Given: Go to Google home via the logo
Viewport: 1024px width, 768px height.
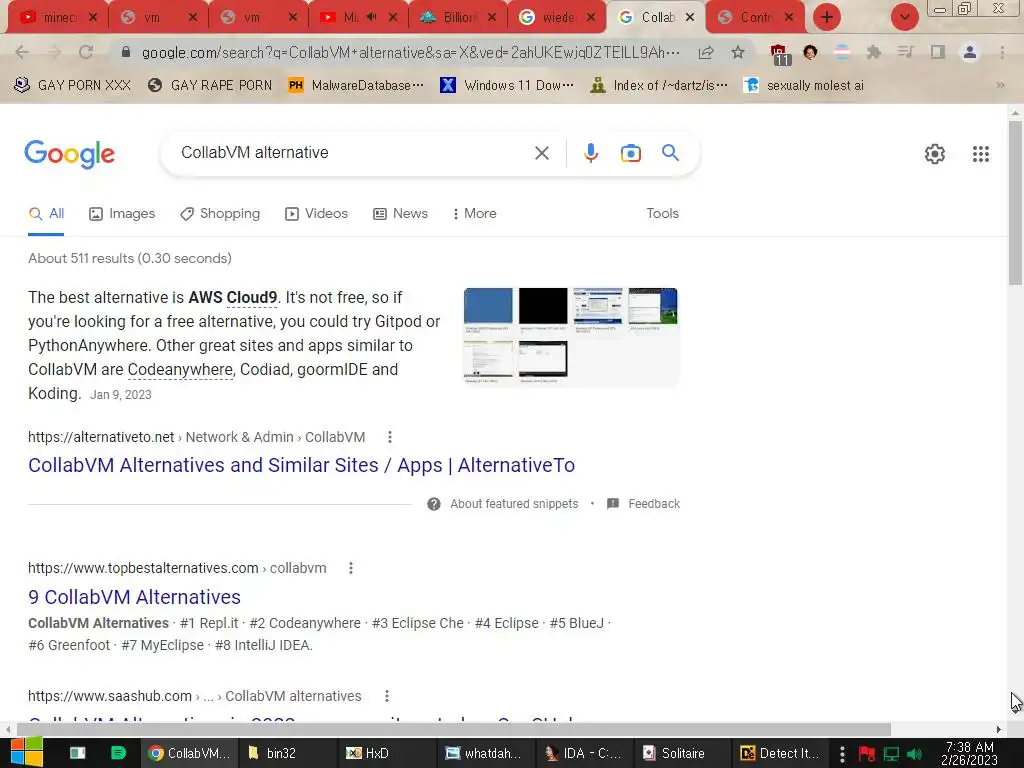Looking at the screenshot, I should click(x=69, y=154).
